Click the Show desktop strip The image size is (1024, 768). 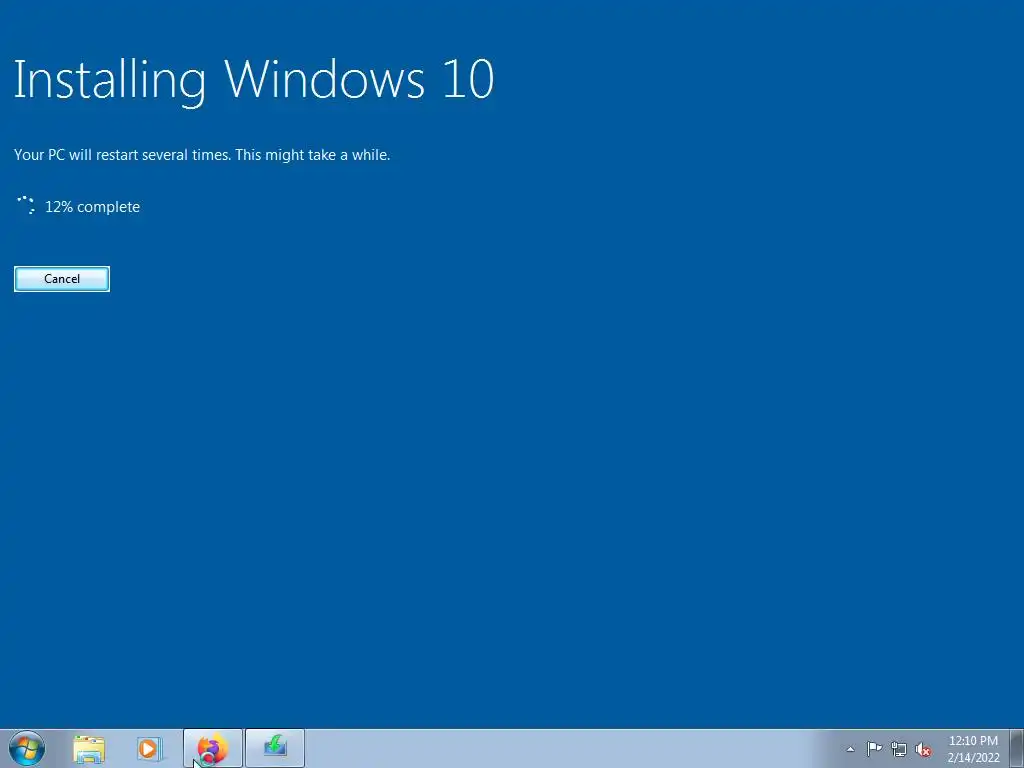(1017, 748)
